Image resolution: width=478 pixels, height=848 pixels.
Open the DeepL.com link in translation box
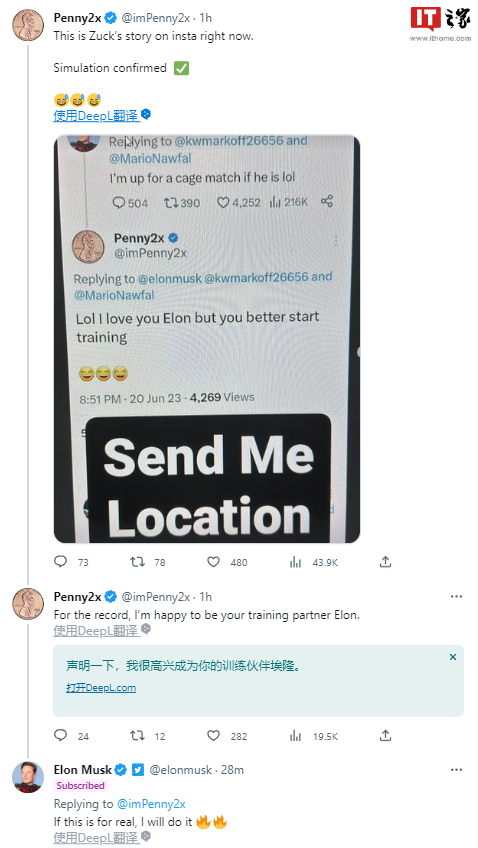pos(101,687)
